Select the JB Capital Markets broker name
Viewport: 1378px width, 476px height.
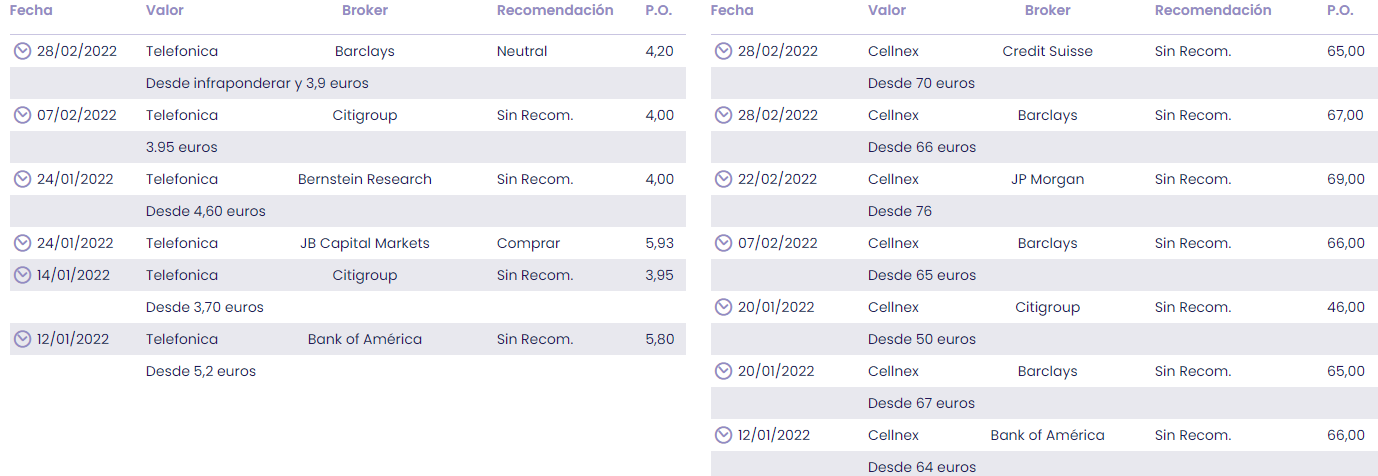tap(365, 243)
